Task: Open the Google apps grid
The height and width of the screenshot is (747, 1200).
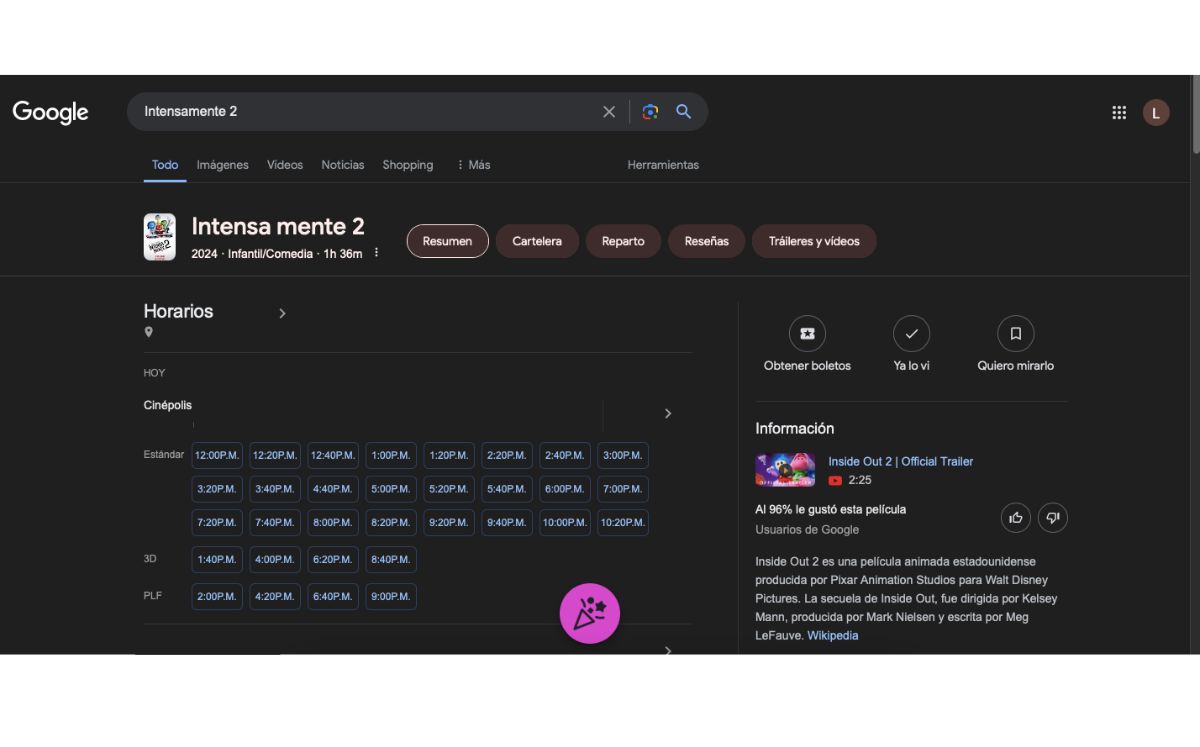Action: (1119, 113)
